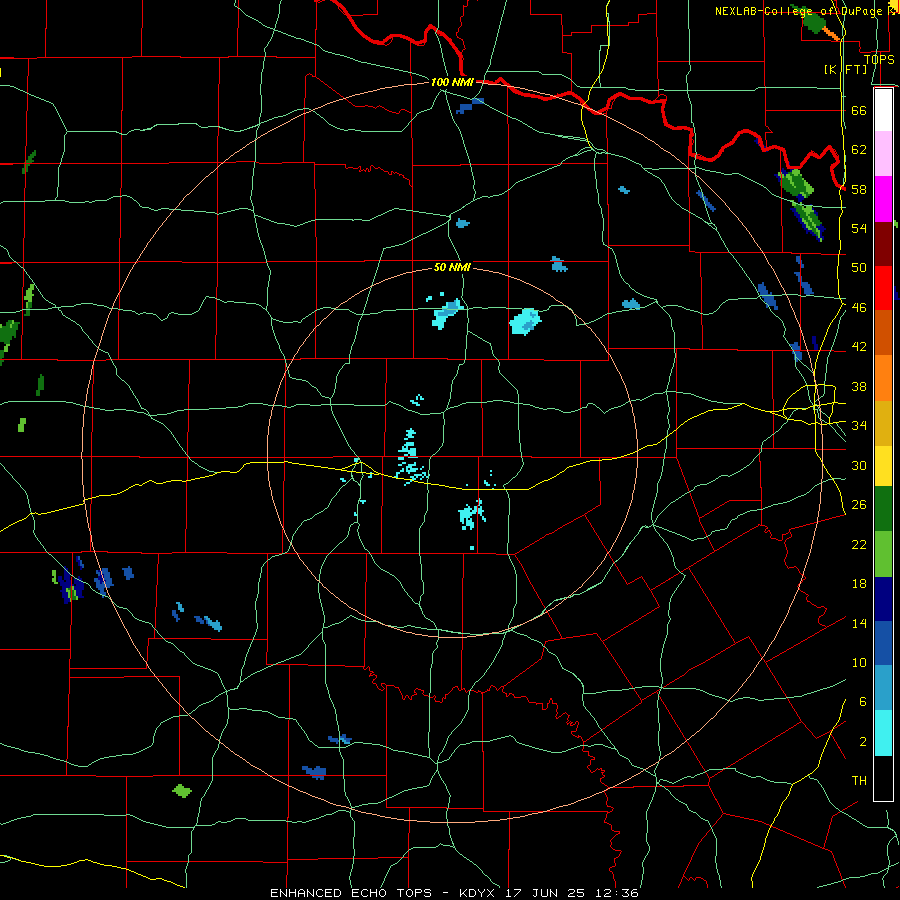Click the white swatch in the tops legend

pos(883,110)
